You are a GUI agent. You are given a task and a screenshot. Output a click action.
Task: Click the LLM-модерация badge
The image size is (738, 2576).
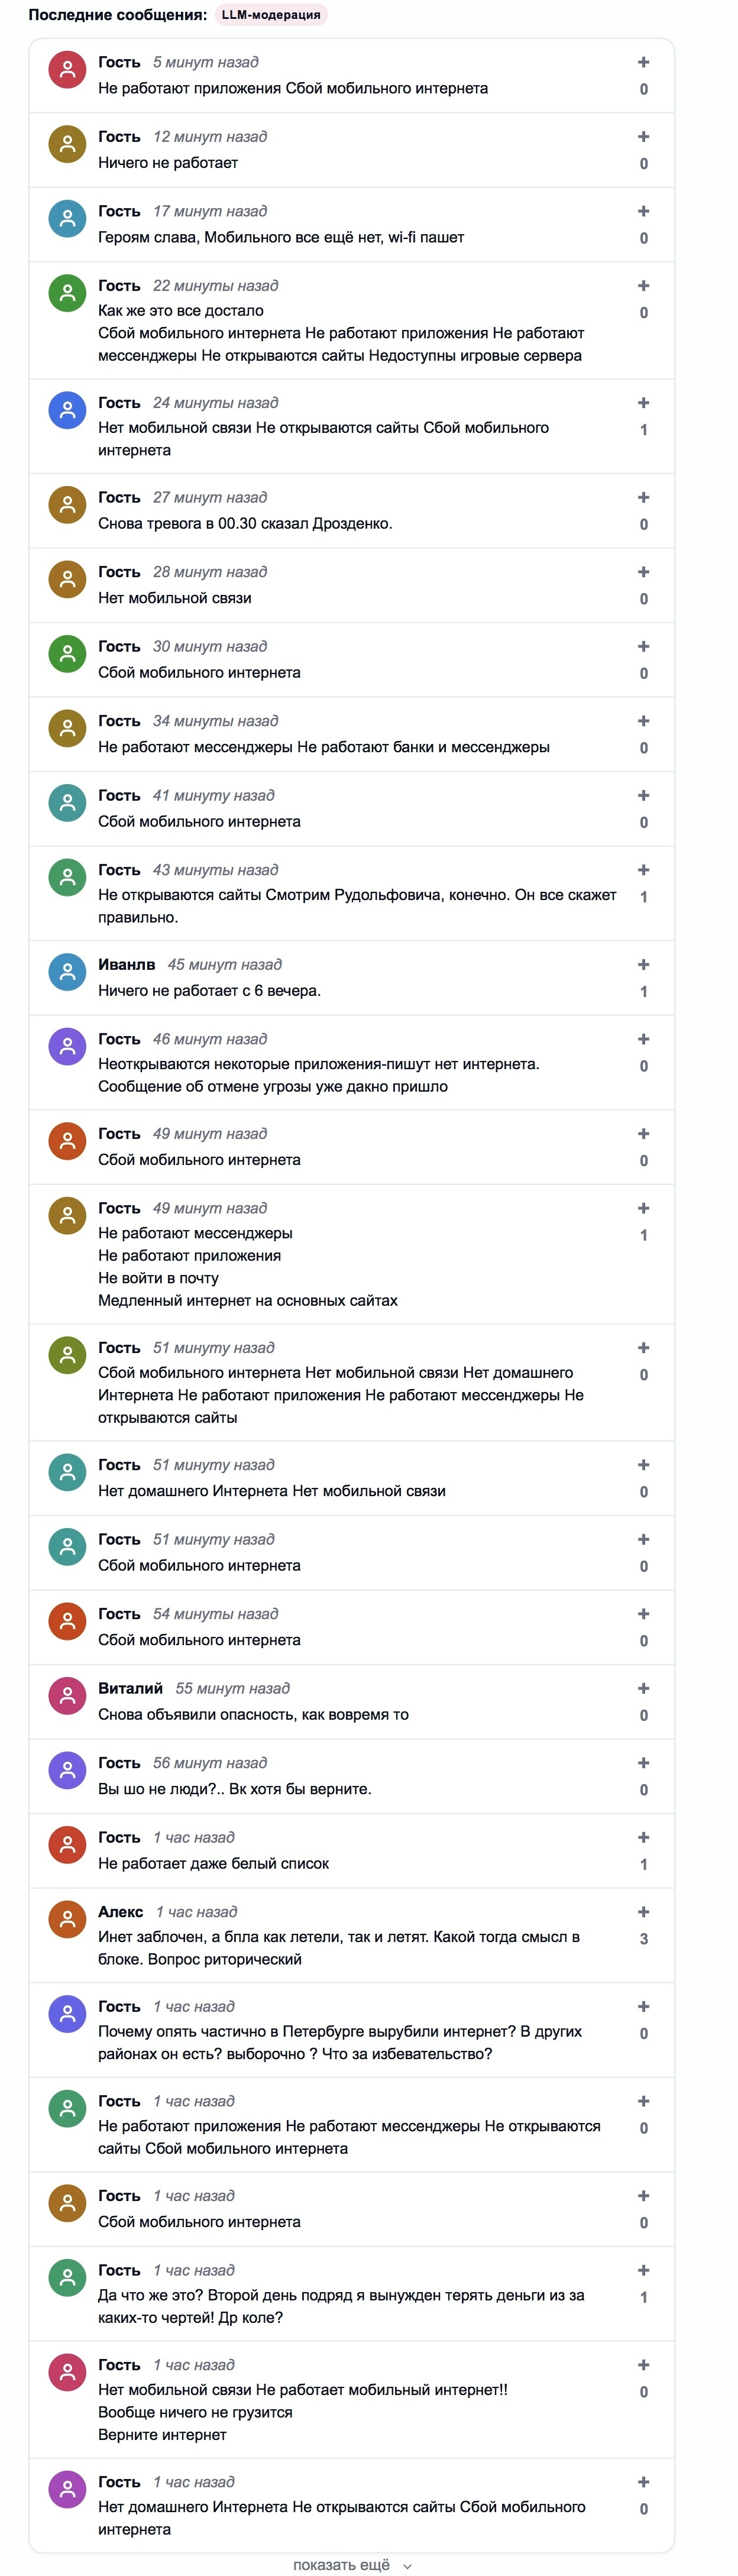[271, 15]
